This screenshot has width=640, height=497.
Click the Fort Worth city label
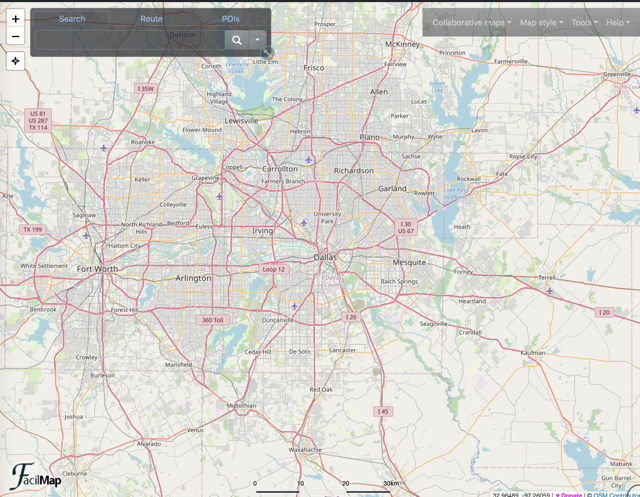click(97, 269)
